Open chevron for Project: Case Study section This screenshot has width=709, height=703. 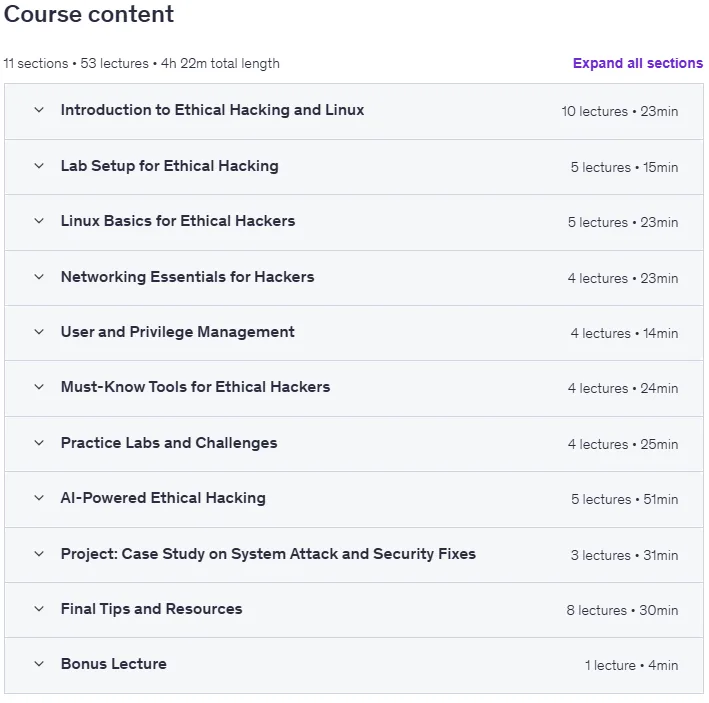(x=39, y=554)
